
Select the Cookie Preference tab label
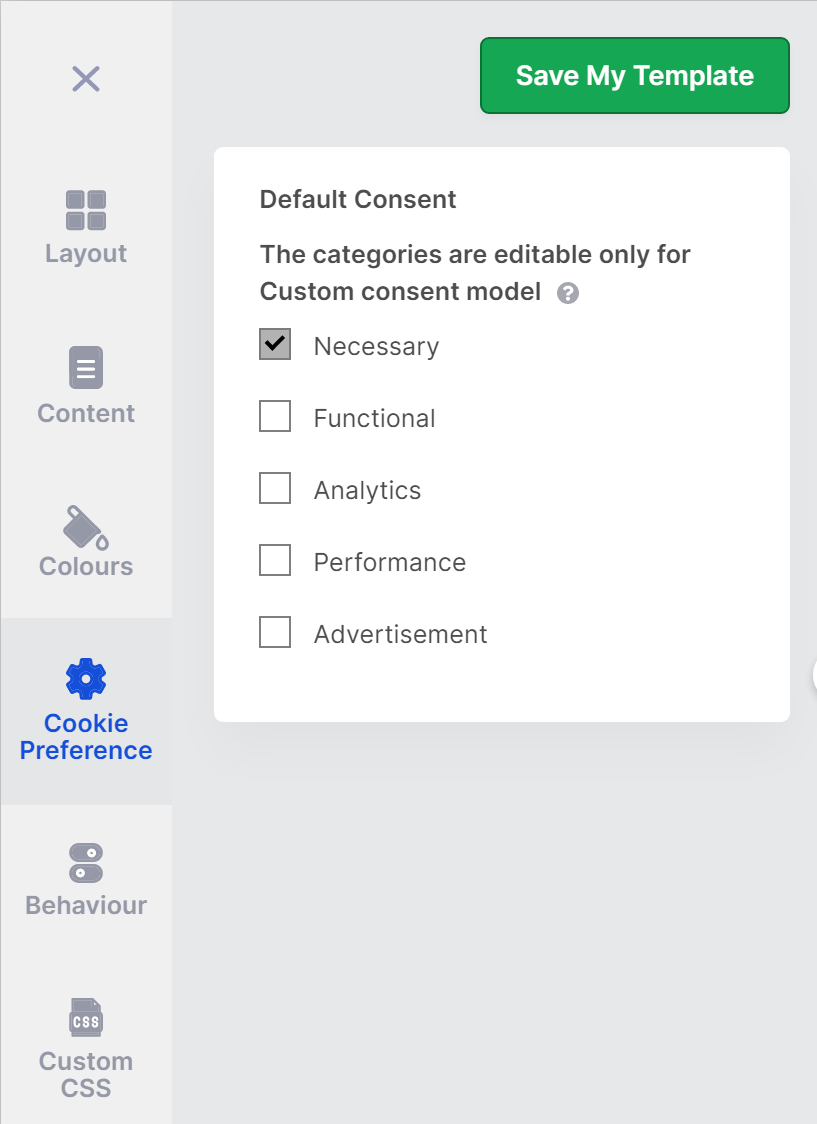[x=86, y=737]
